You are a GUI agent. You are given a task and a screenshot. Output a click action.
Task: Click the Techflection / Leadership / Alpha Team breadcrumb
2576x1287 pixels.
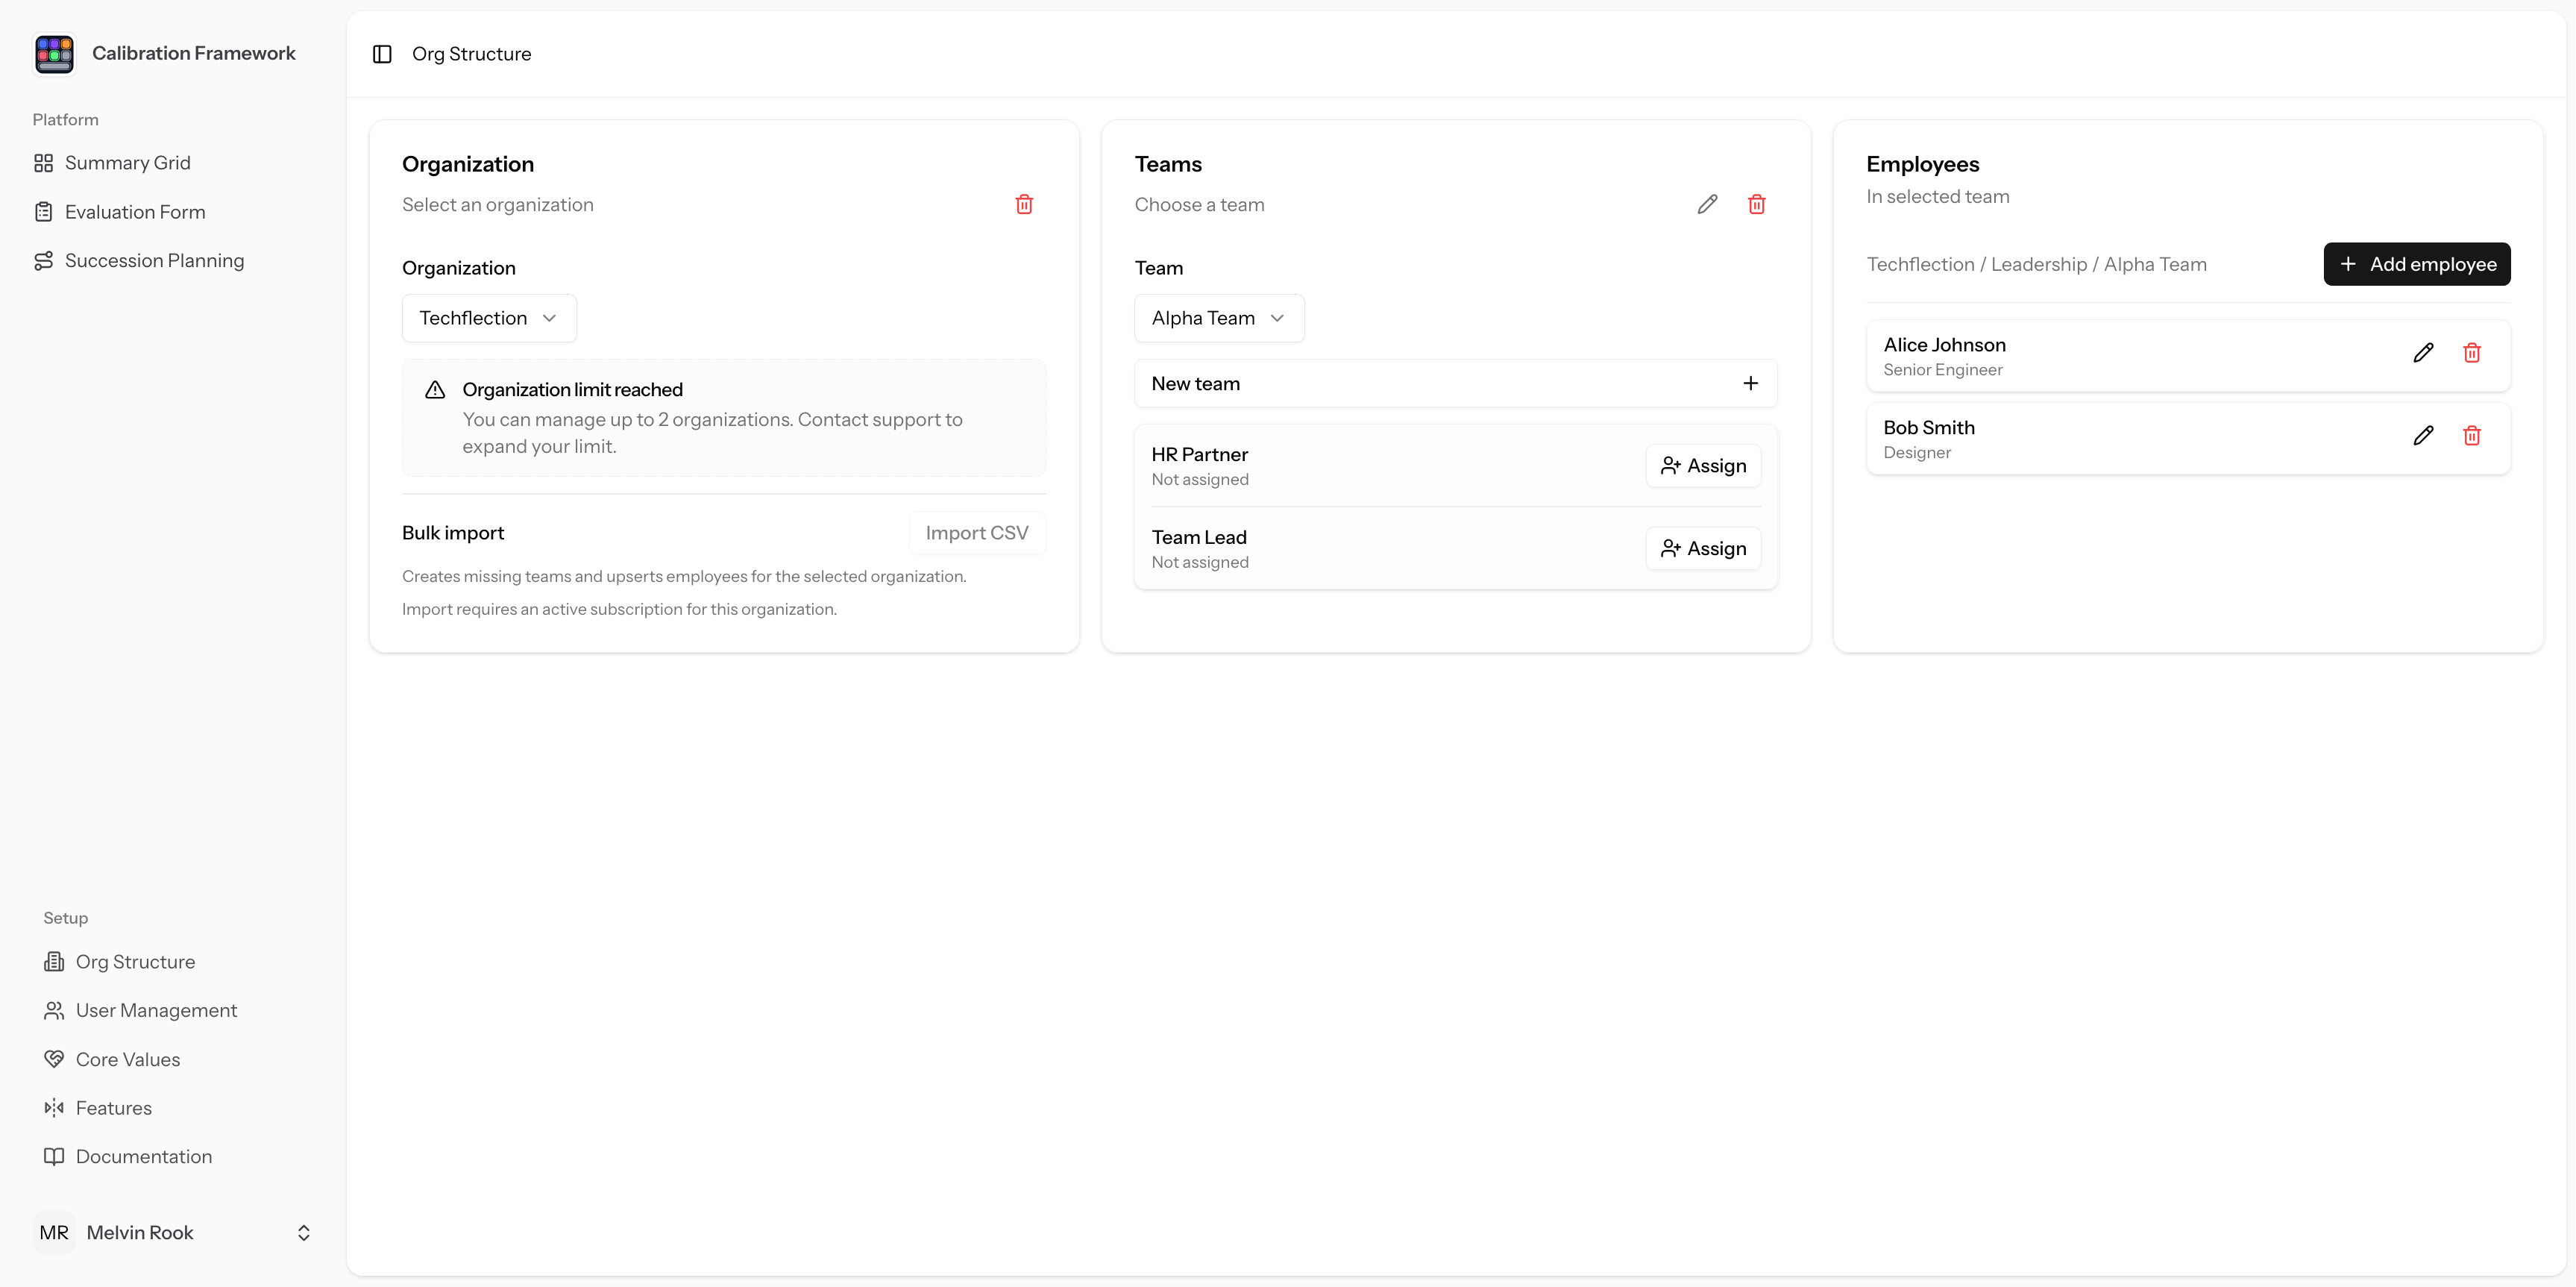[x=2036, y=264]
